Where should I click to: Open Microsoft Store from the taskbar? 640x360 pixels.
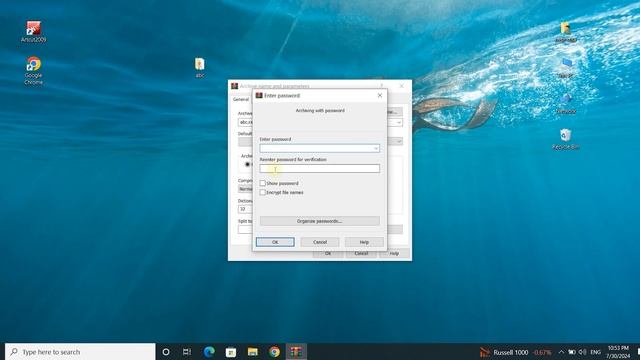click(x=231, y=352)
